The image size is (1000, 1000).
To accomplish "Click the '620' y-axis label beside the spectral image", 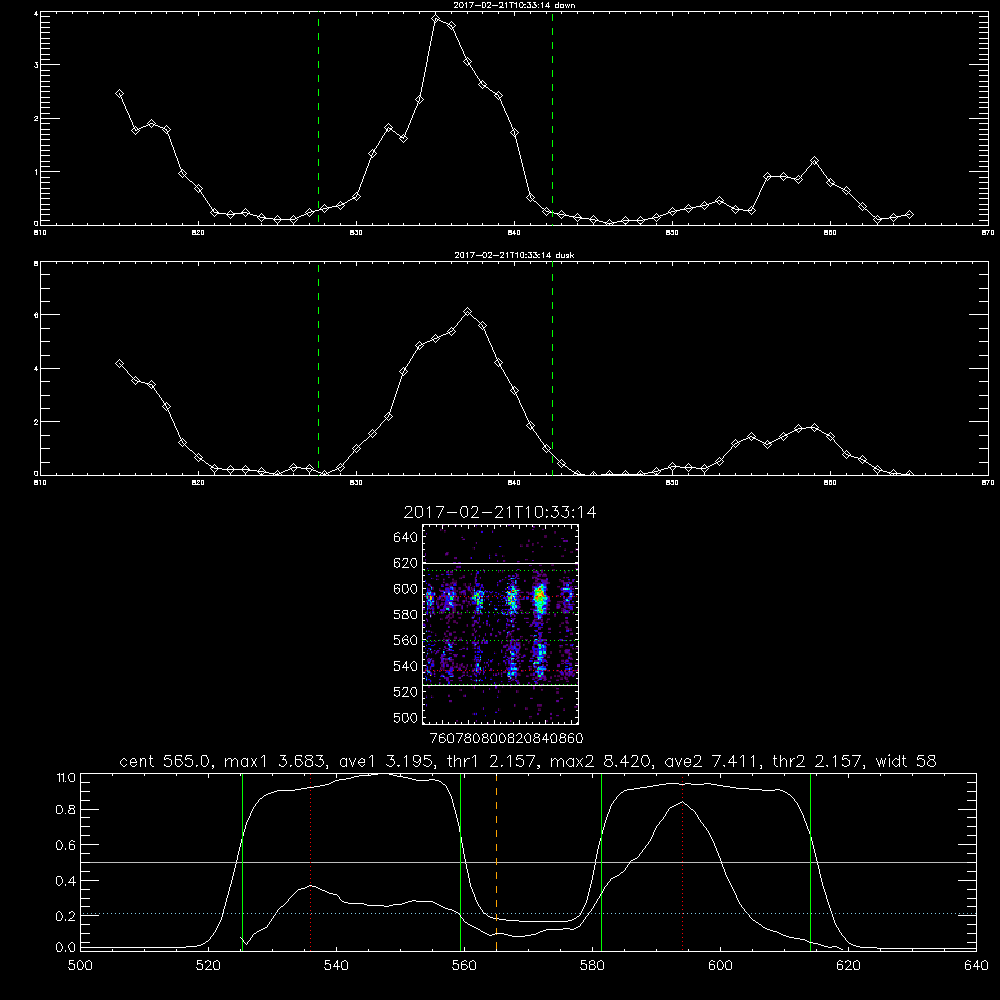I will 406,563.
